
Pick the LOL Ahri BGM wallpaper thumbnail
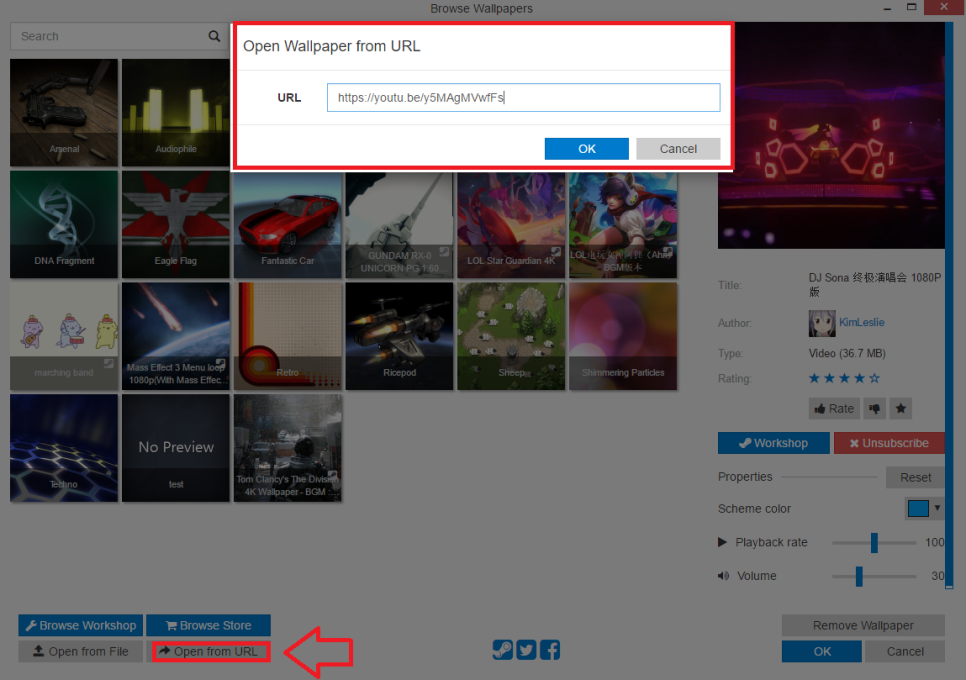623,224
